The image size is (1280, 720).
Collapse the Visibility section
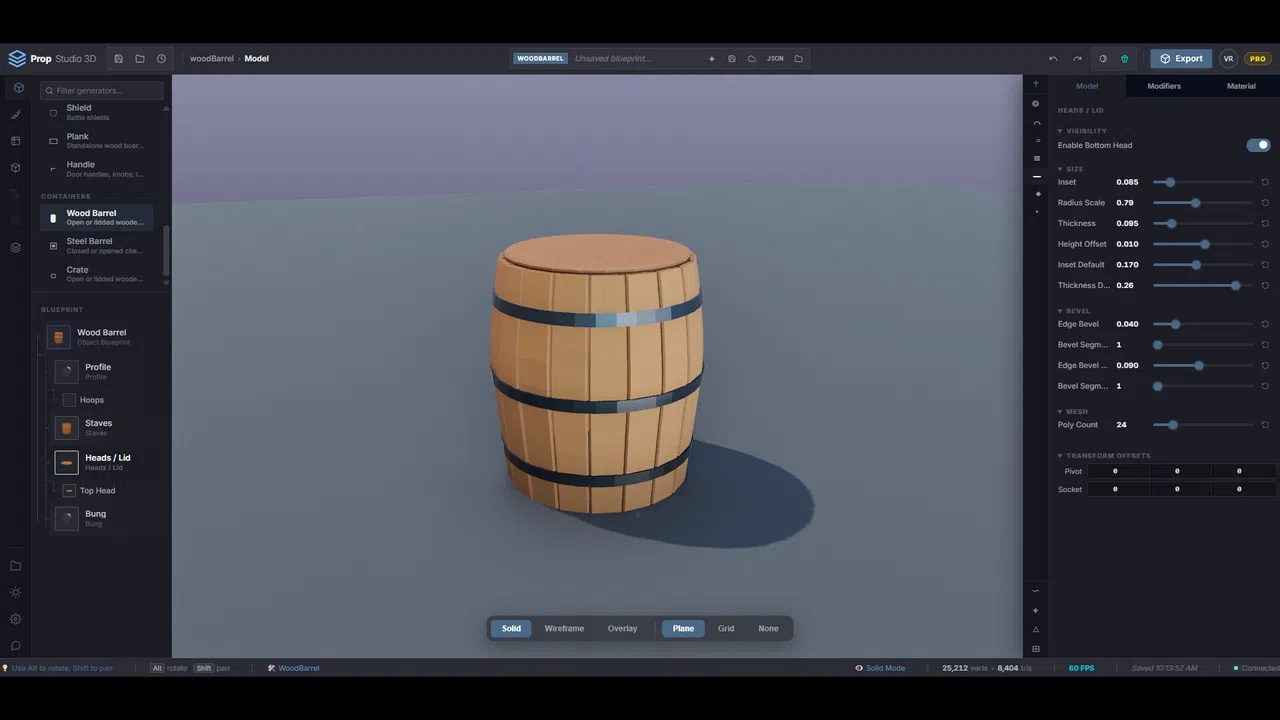click(x=1082, y=131)
